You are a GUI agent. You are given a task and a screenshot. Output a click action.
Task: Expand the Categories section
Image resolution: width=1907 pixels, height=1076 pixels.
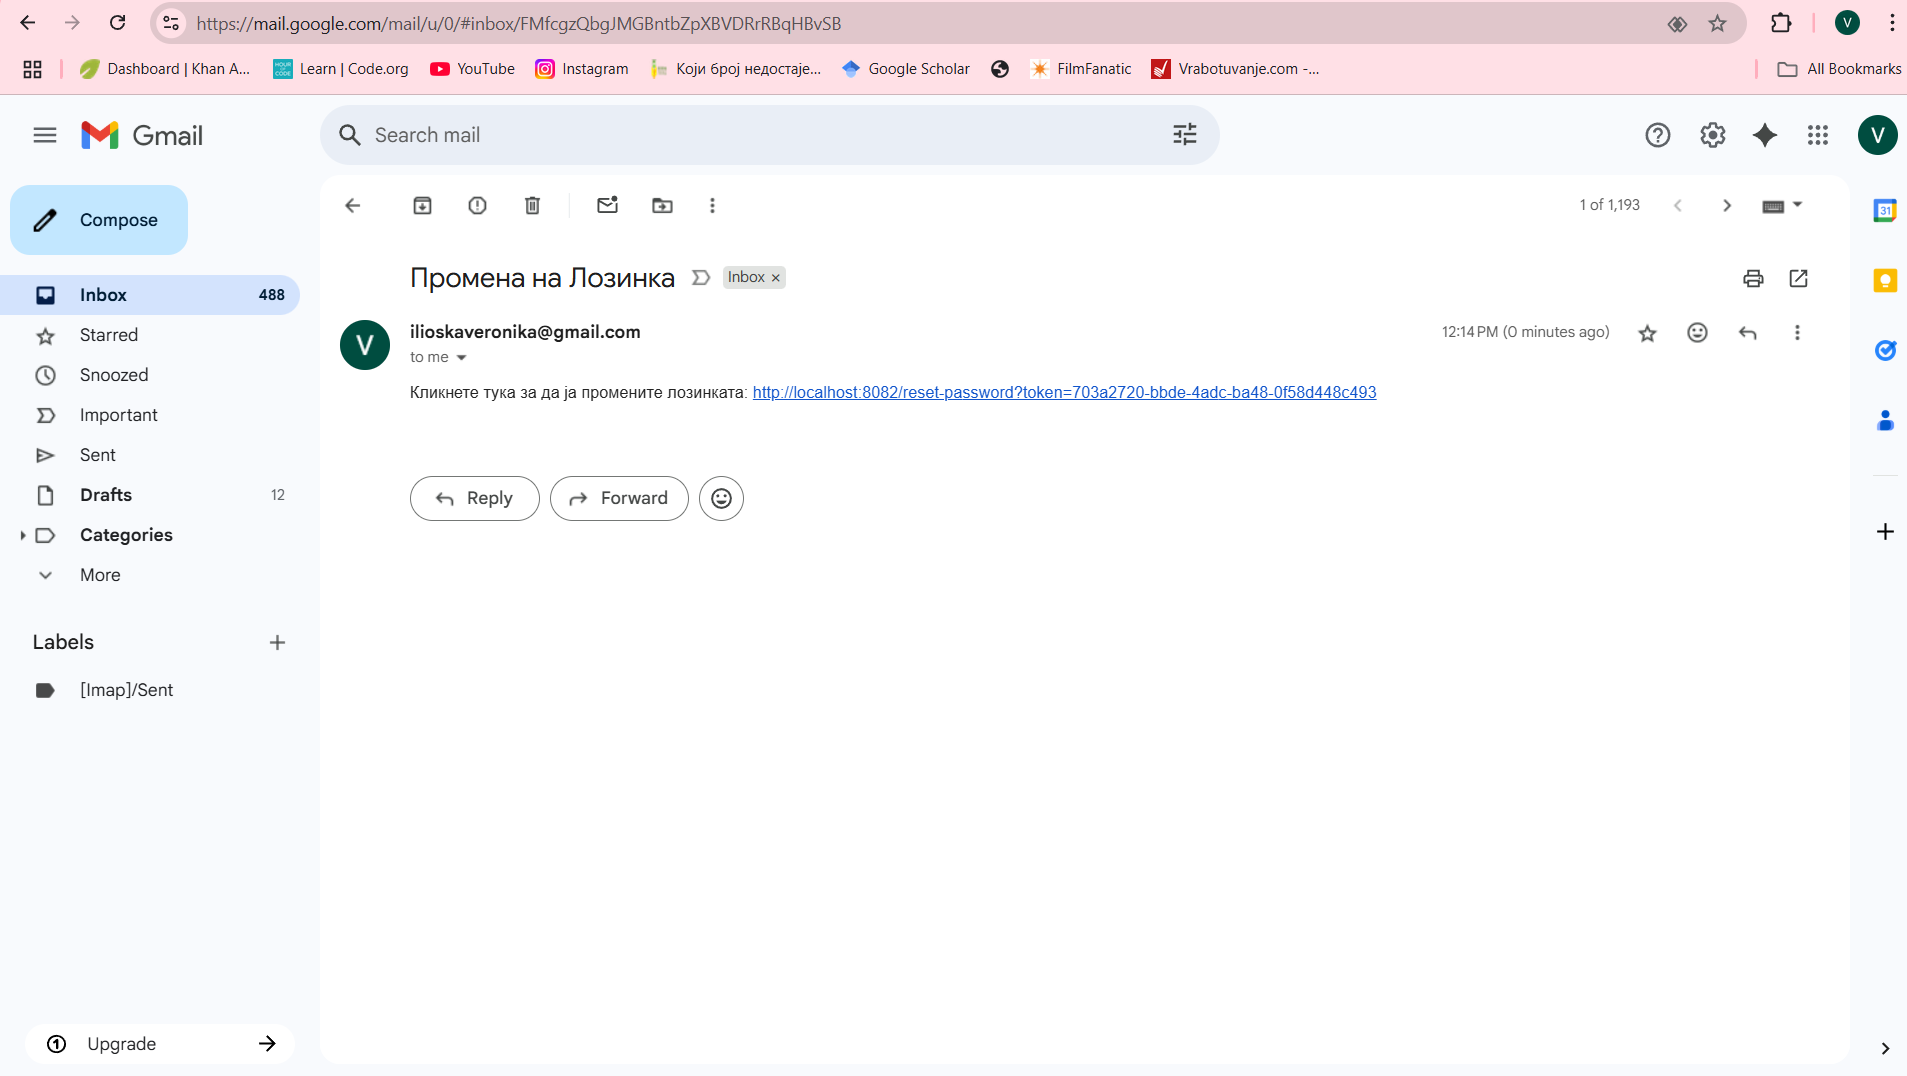(23, 535)
